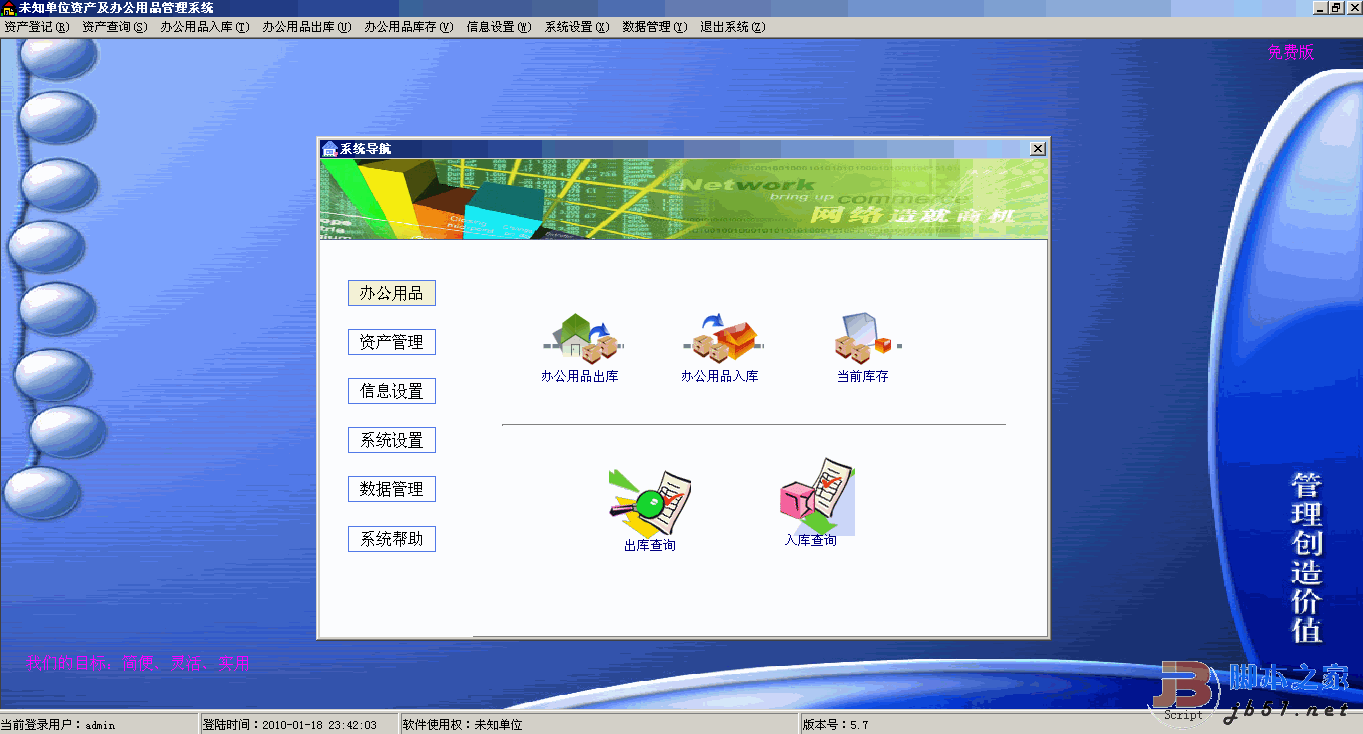The image size is (1363, 734).
Task: Open the 办公用品出库 menu
Action: click(307, 27)
